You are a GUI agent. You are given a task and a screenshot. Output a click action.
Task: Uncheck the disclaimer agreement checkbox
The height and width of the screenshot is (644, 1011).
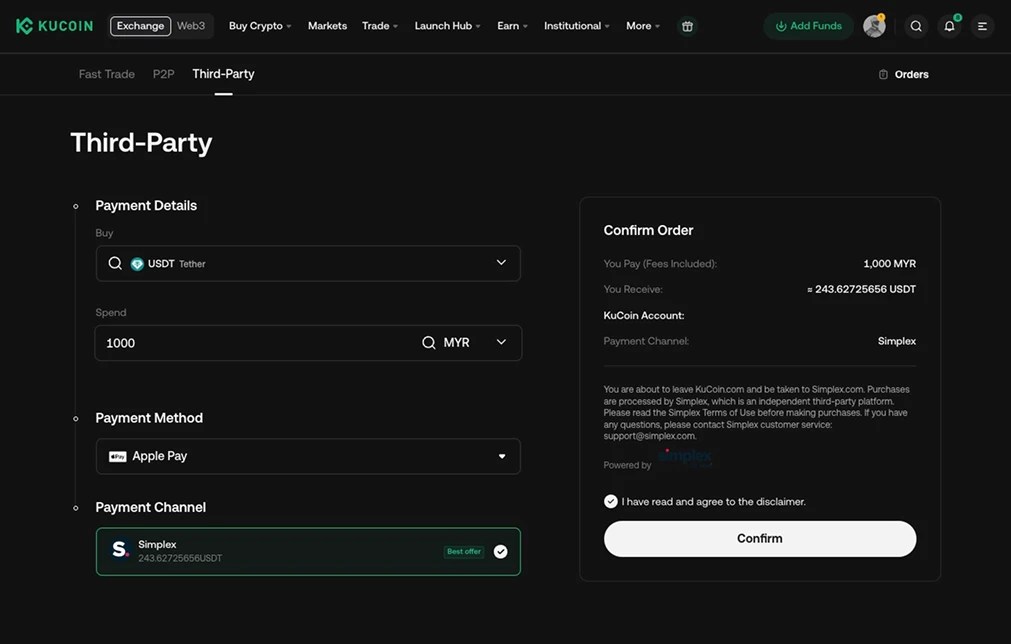610,501
